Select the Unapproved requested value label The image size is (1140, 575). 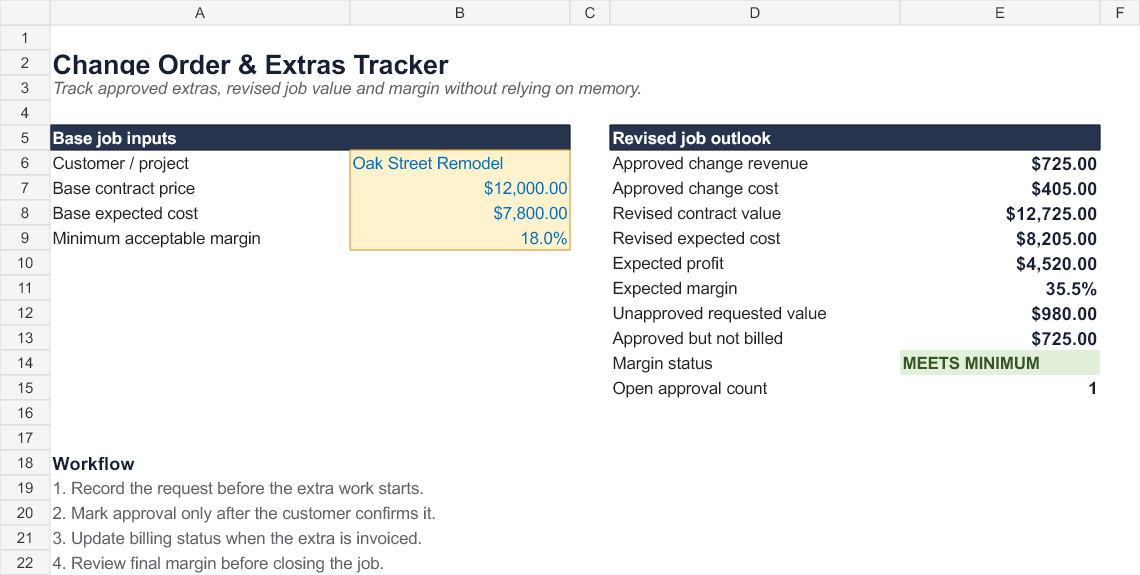[x=719, y=313]
